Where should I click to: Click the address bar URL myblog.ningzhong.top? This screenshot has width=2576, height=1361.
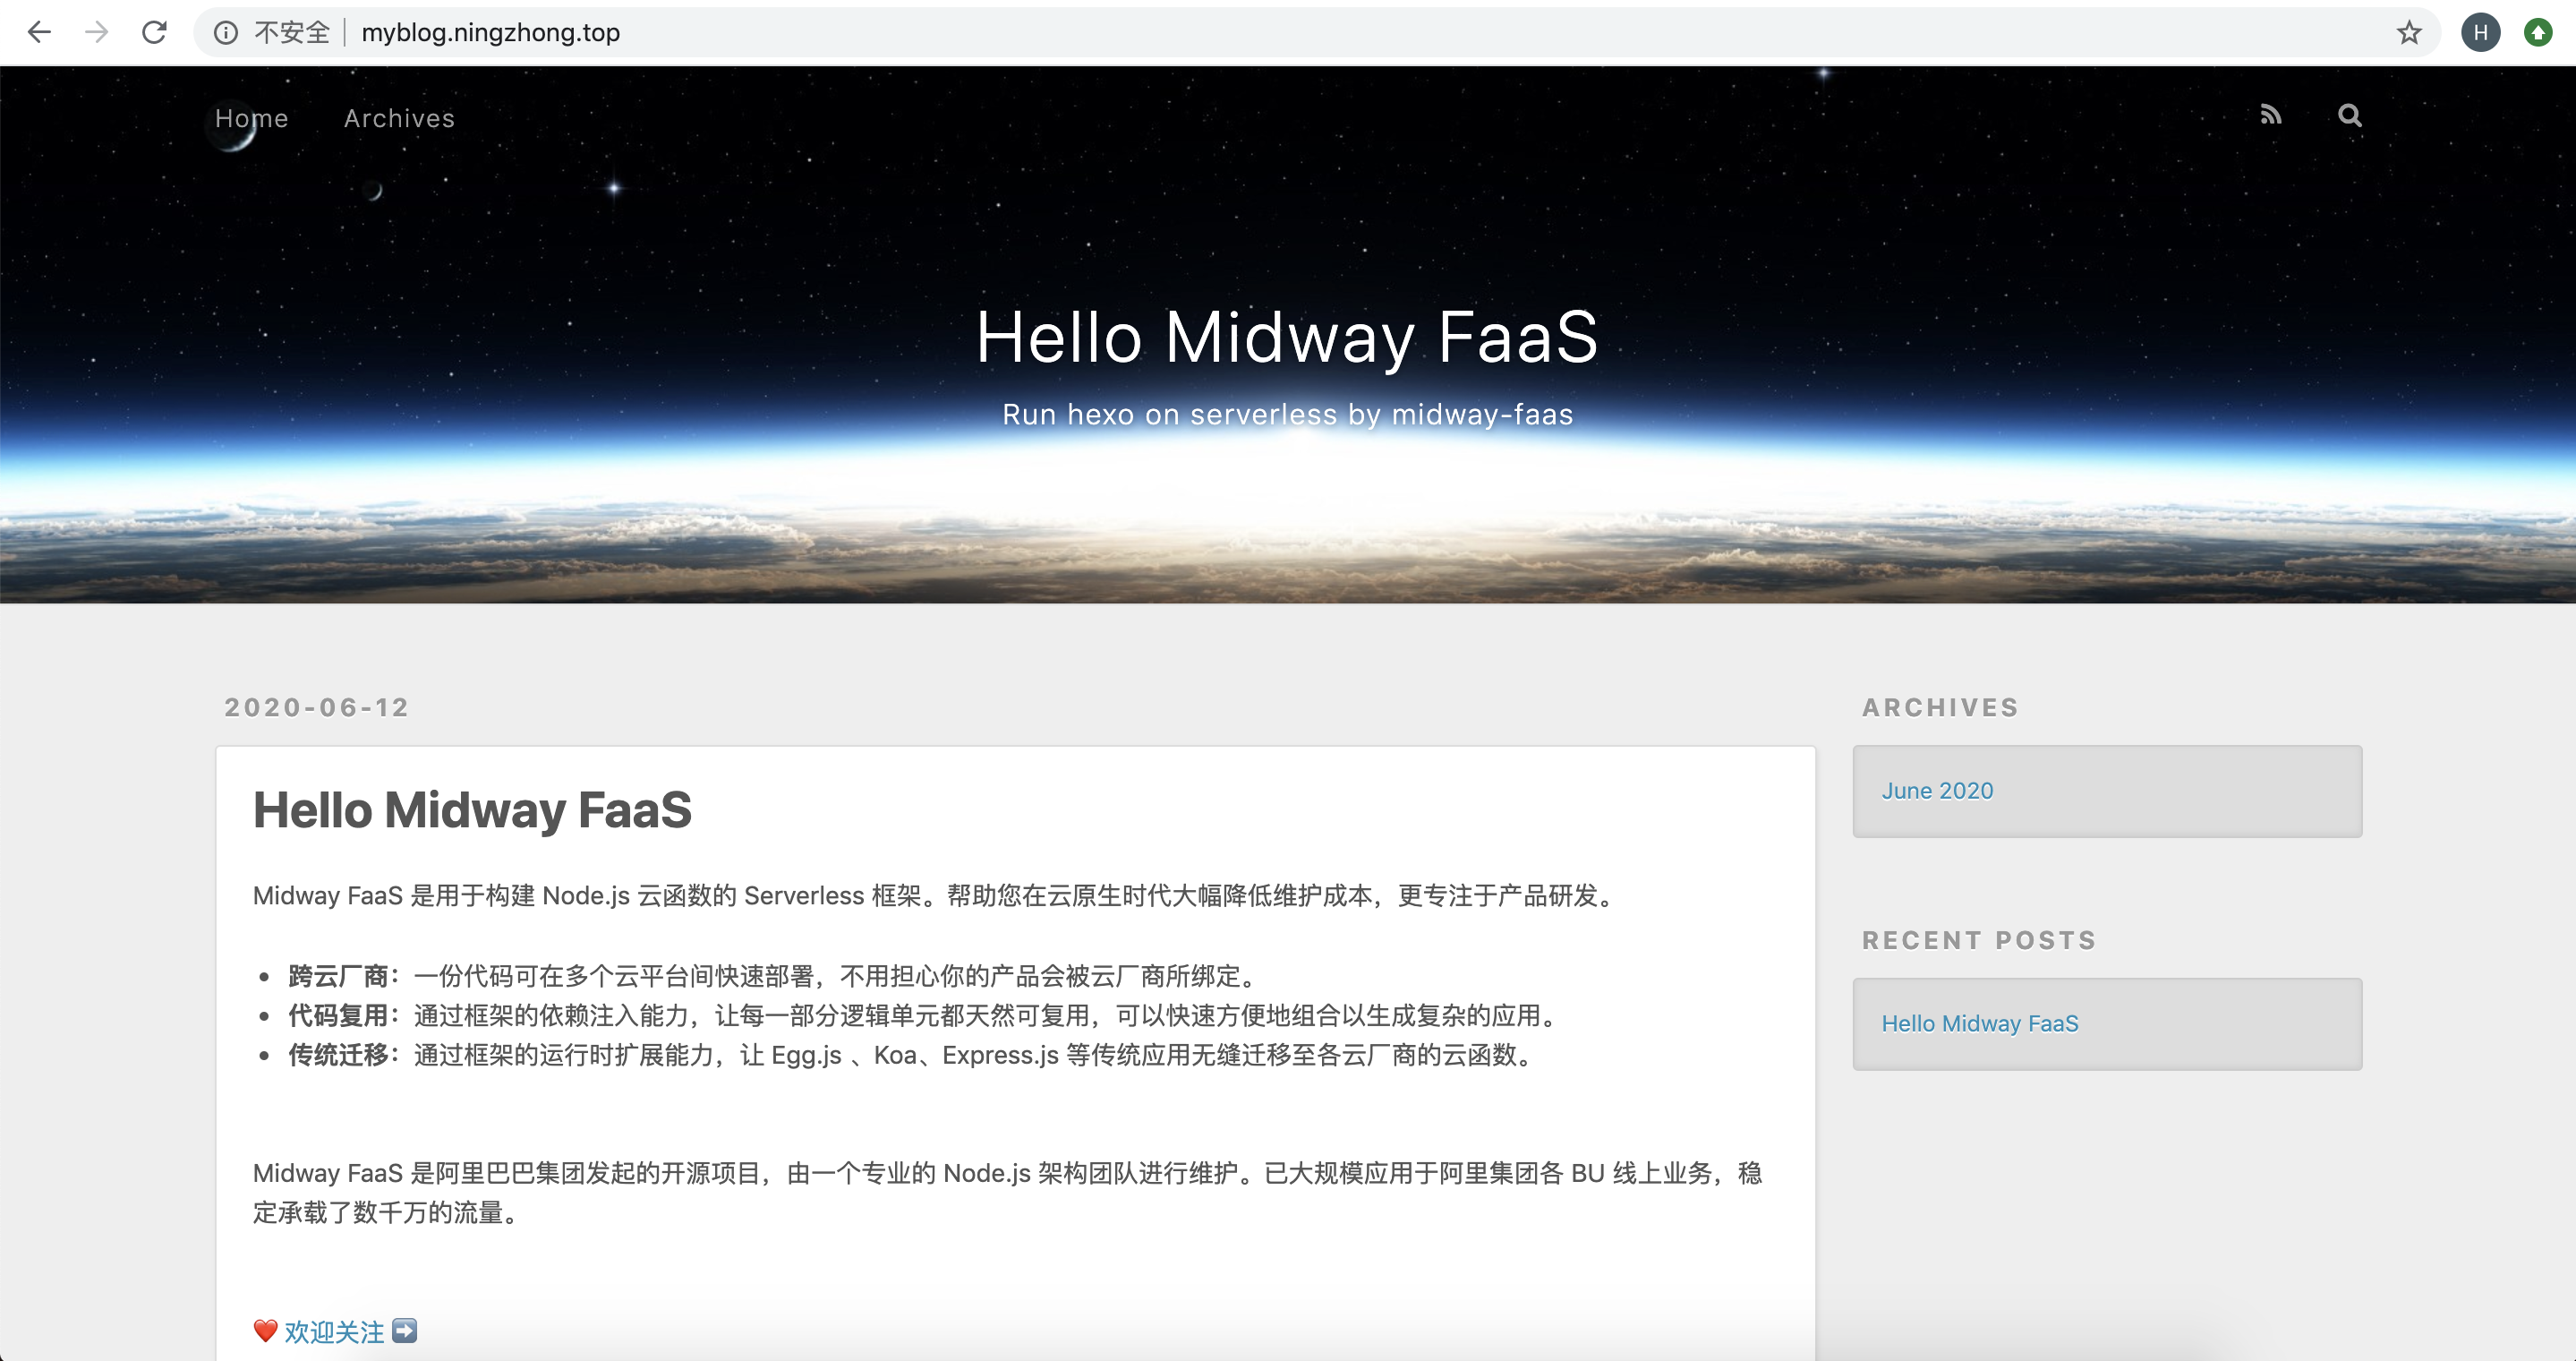click(x=490, y=33)
